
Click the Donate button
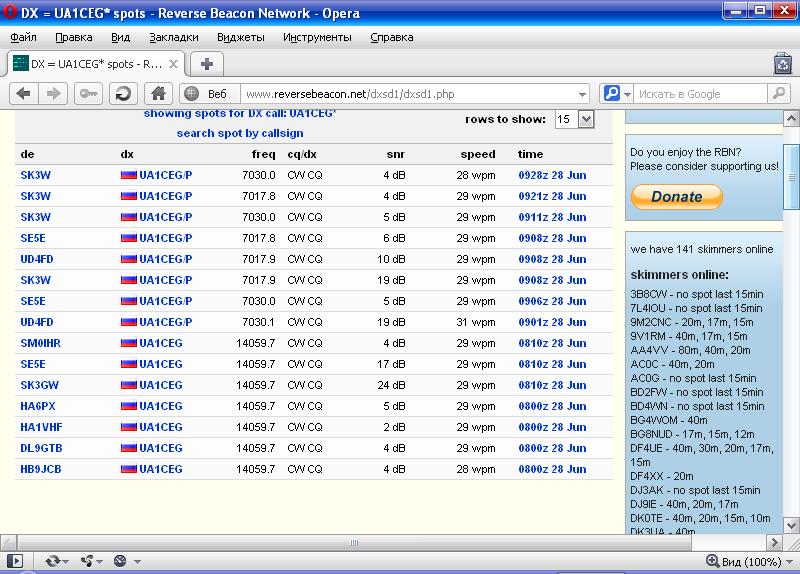click(676, 197)
